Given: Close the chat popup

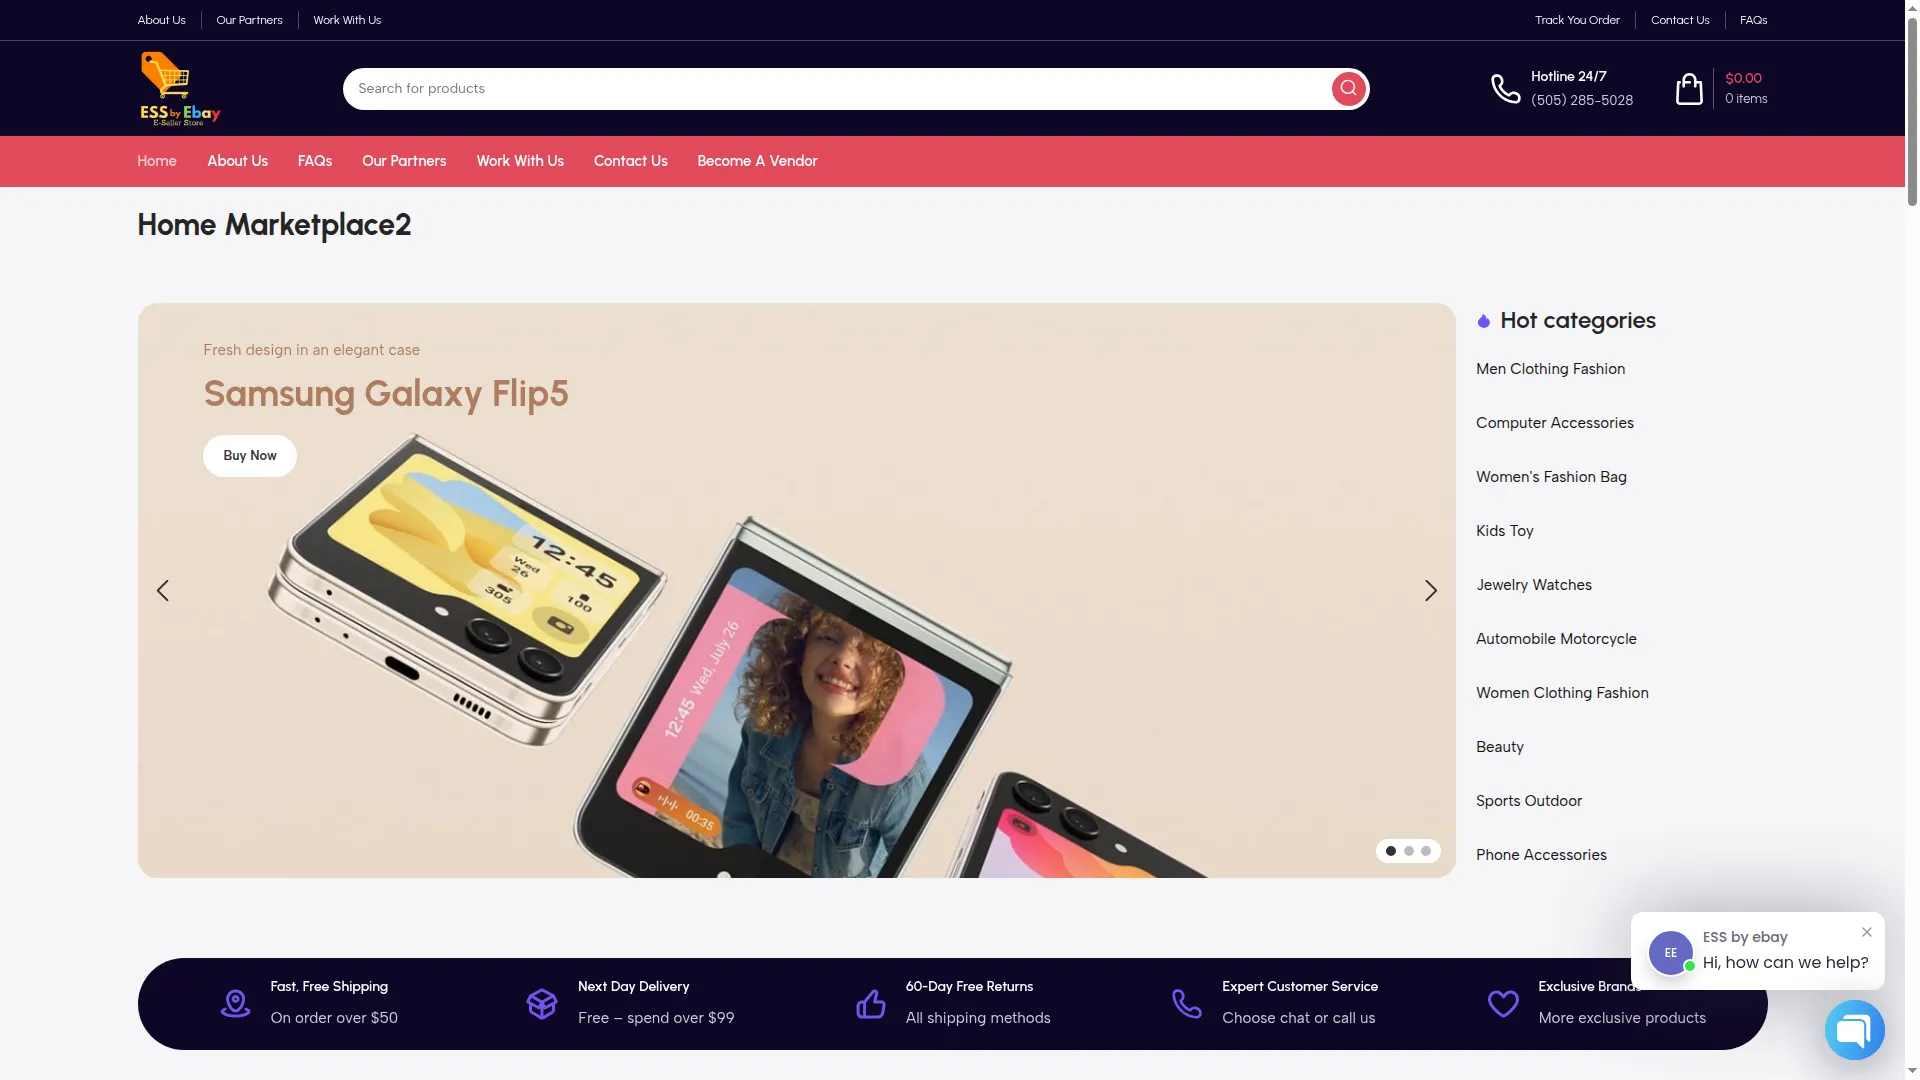Looking at the screenshot, I should click(1866, 931).
